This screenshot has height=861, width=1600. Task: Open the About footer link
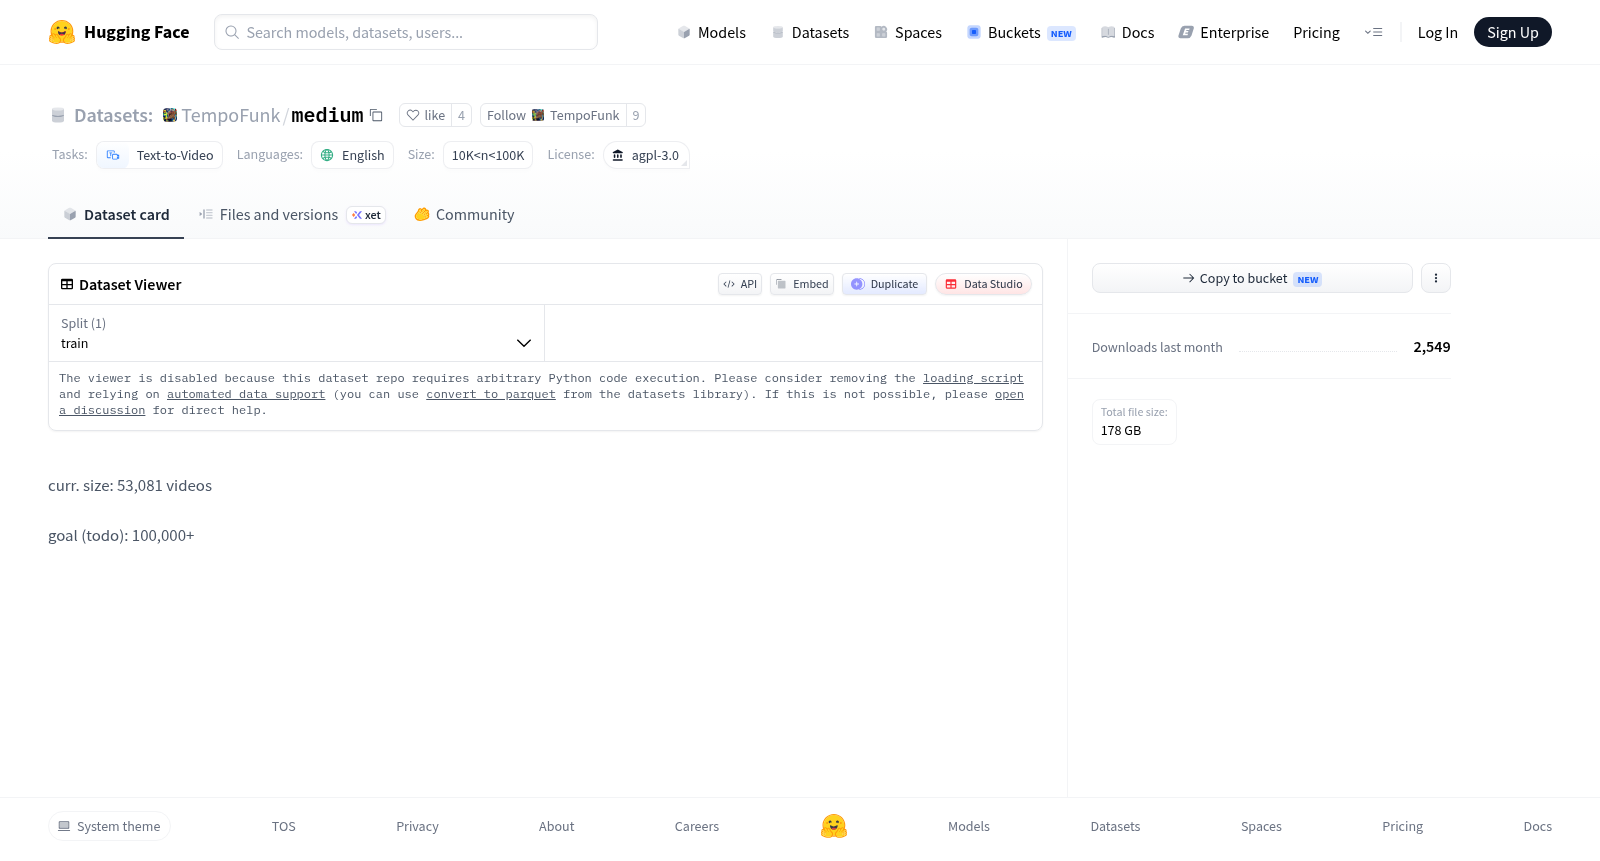(556, 826)
